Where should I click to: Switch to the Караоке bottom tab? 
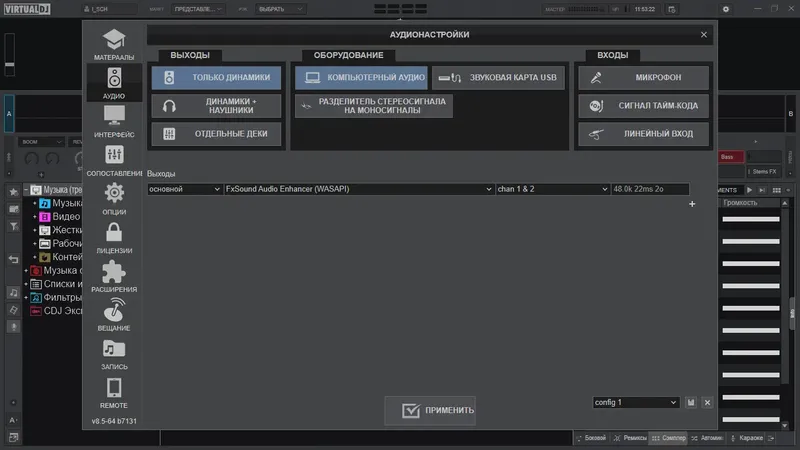pyautogui.click(x=746, y=438)
